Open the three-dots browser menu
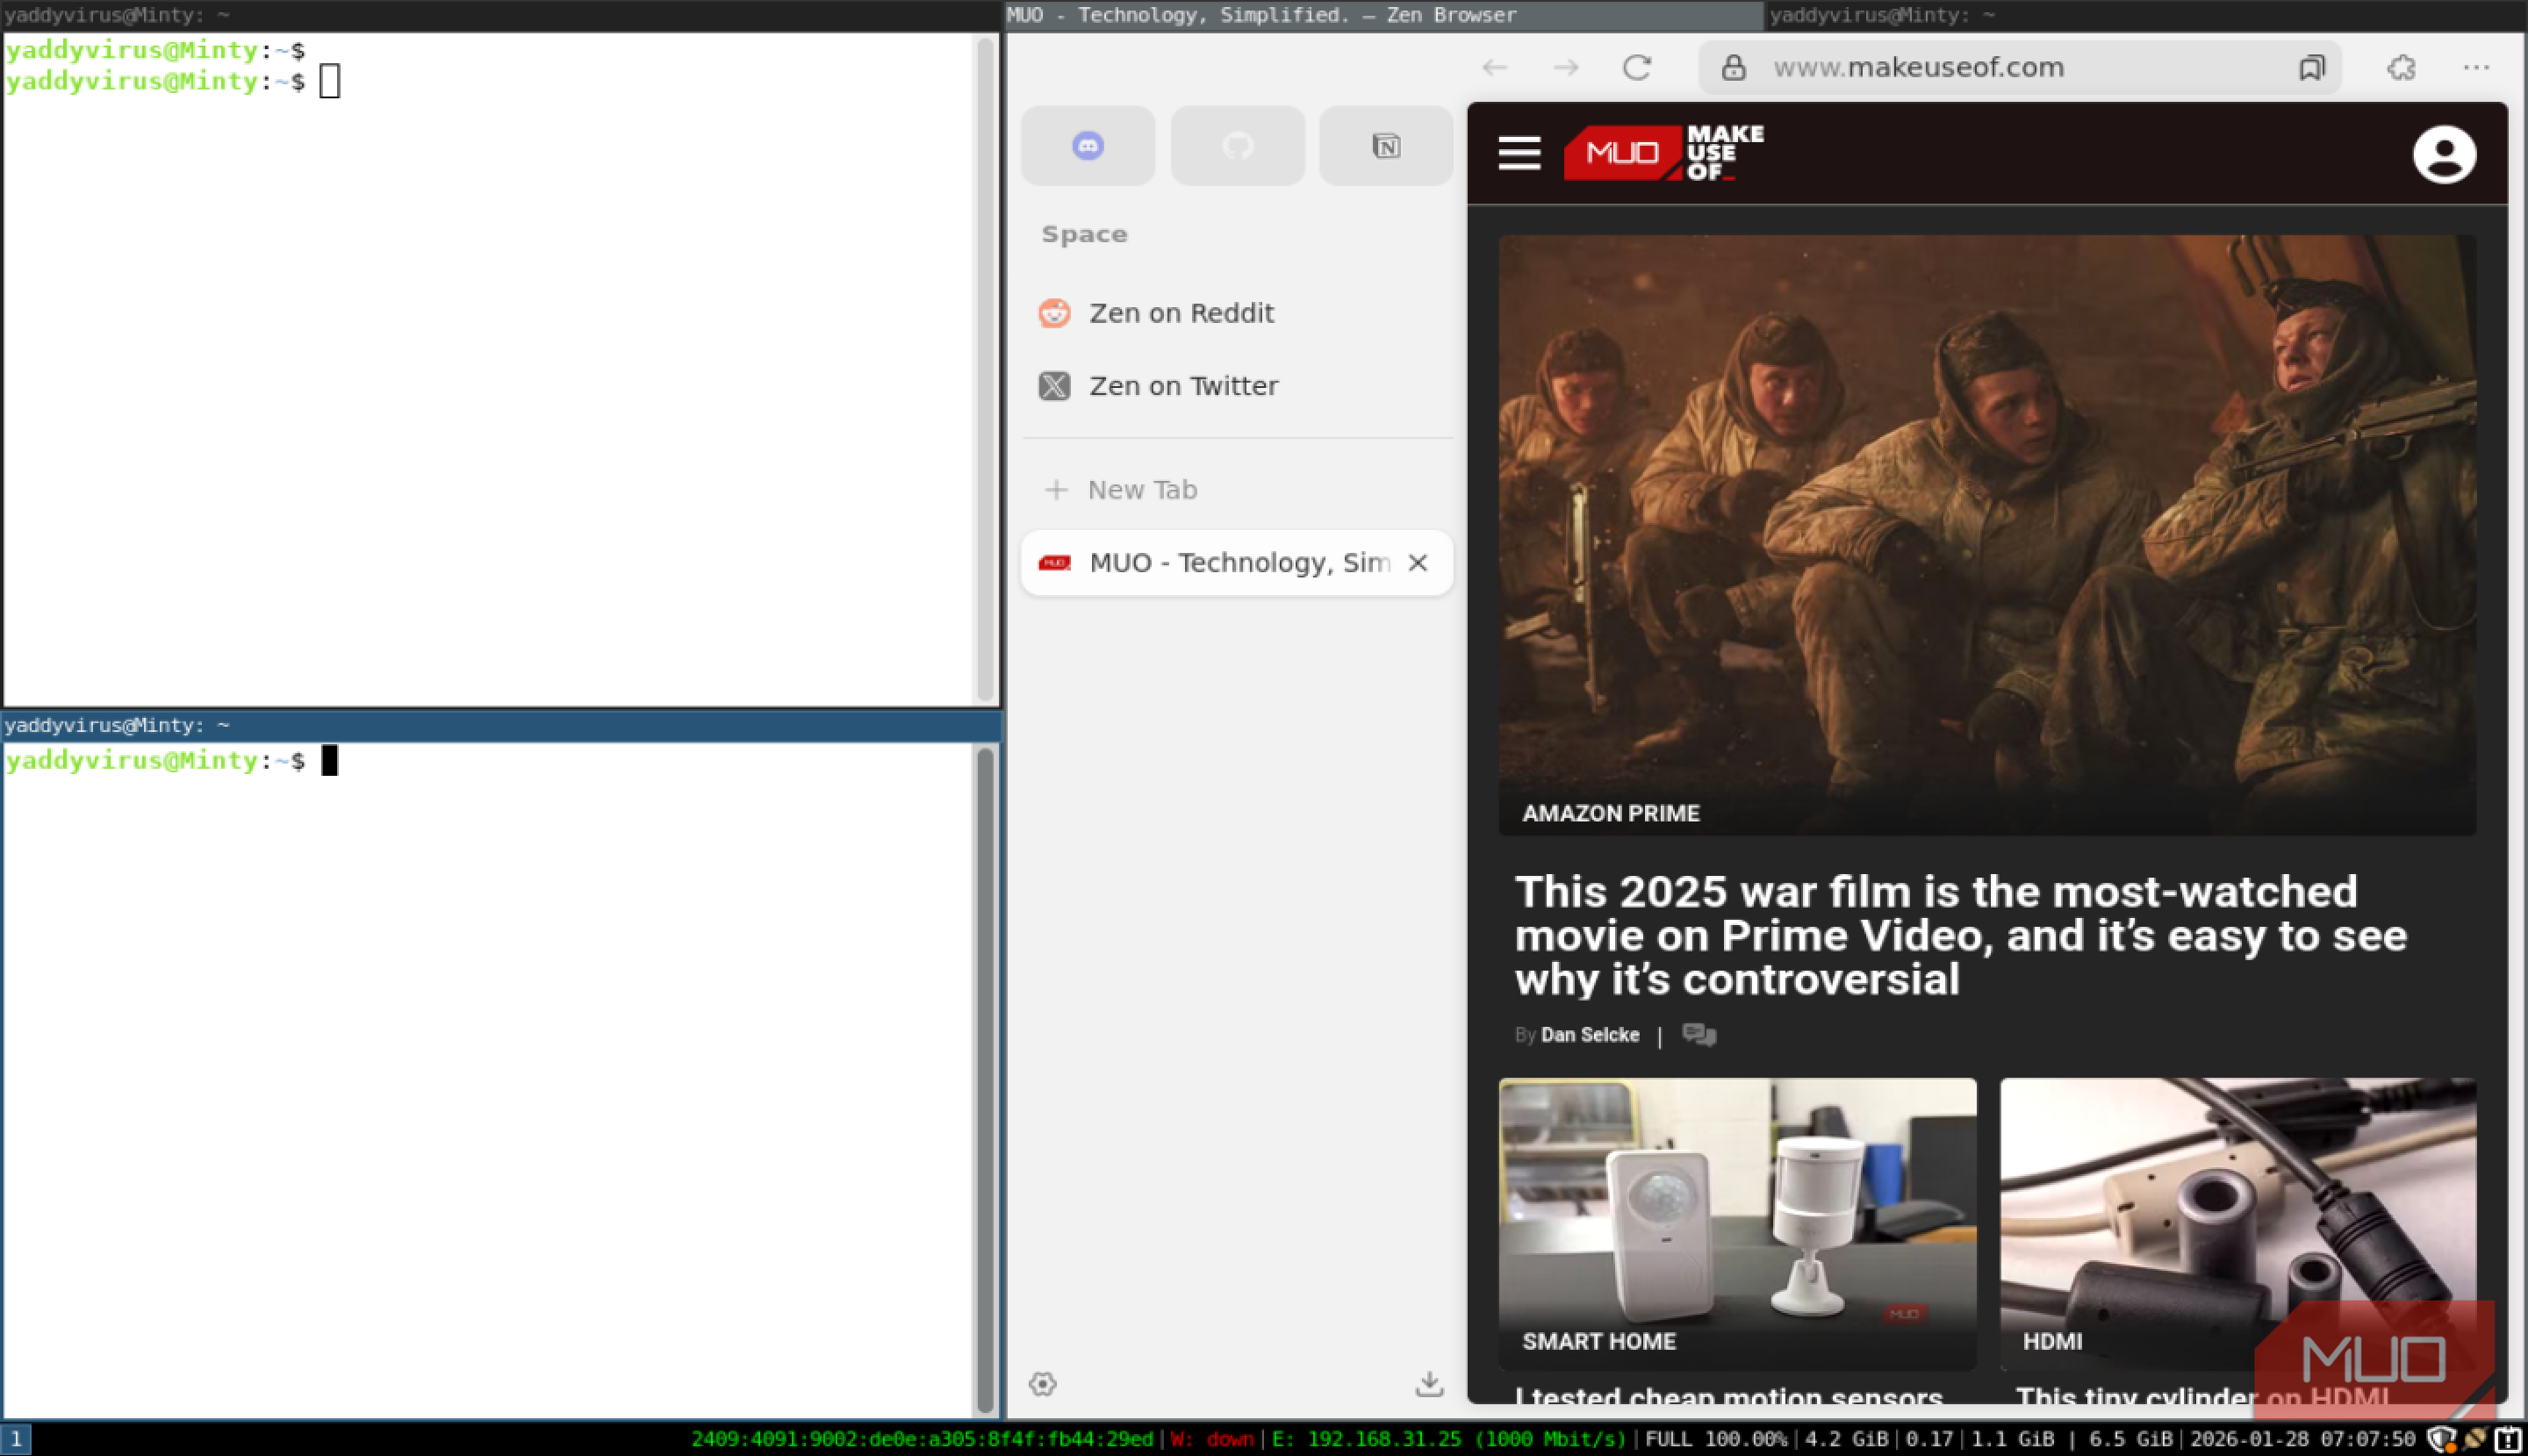The image size is (2528, 1456). (2476, 67)
